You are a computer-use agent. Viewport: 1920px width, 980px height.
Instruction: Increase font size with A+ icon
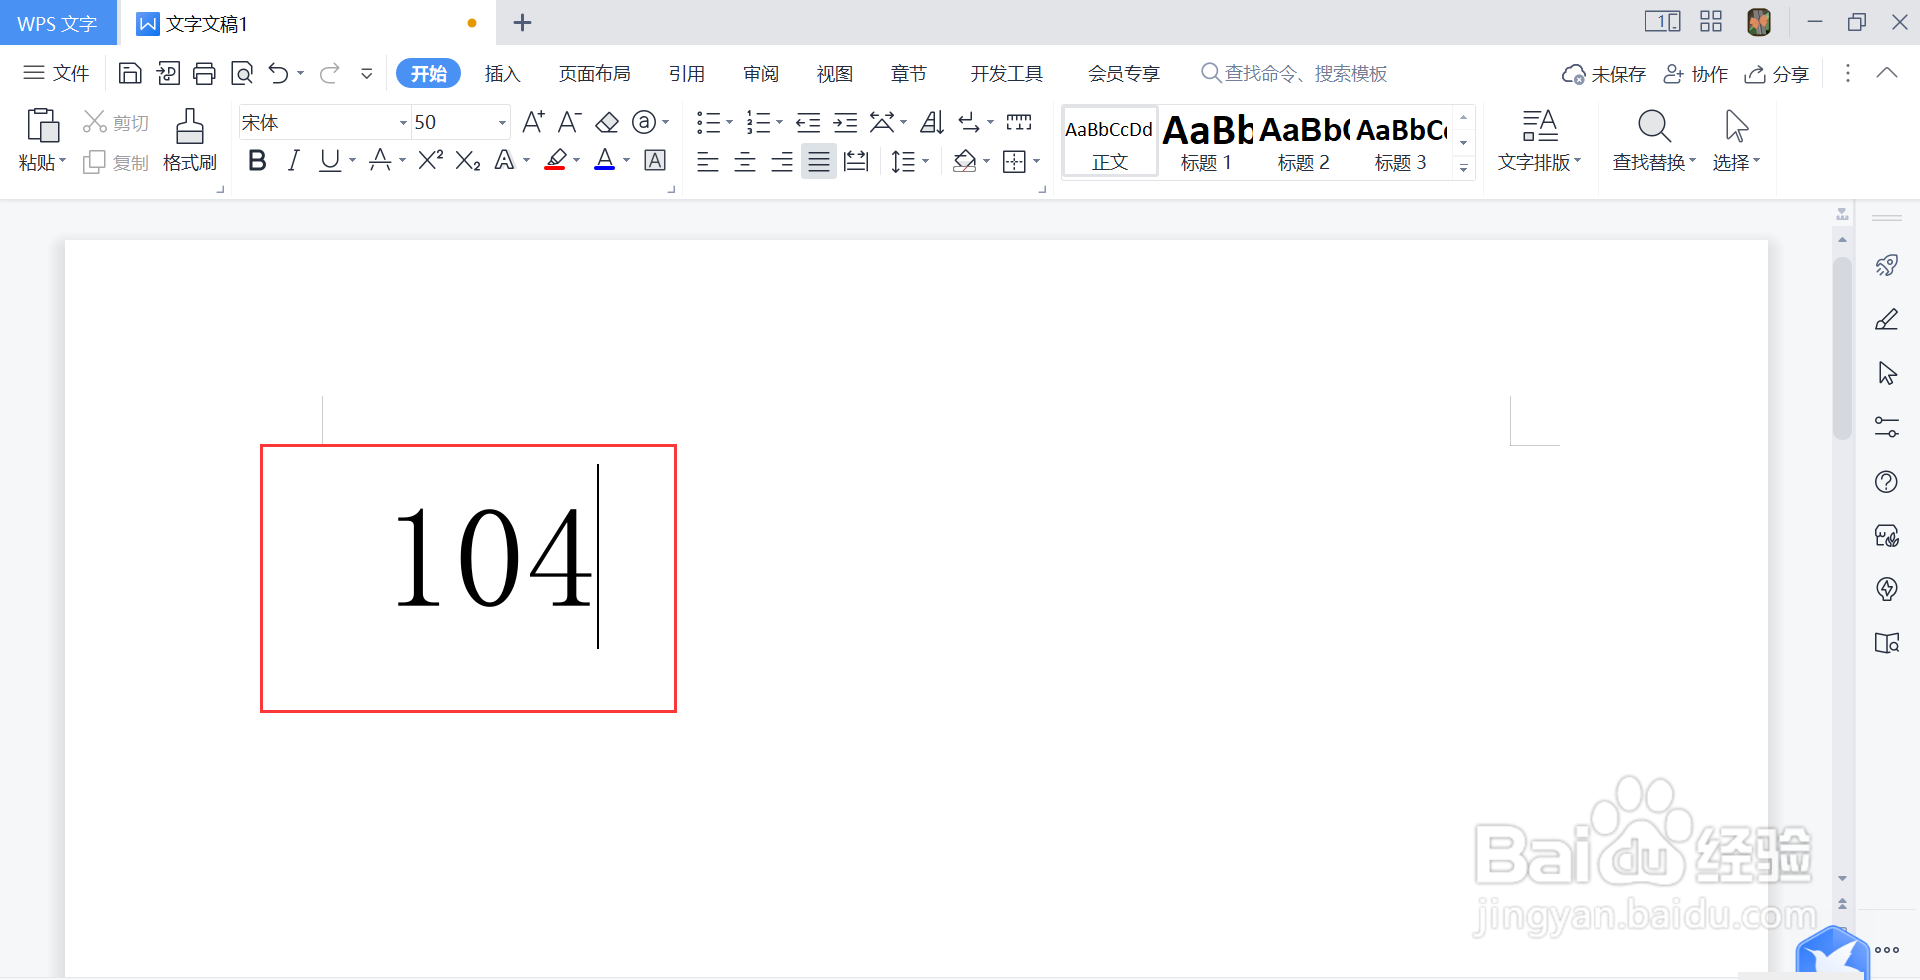pyautogui.click(x=534, y=122)
